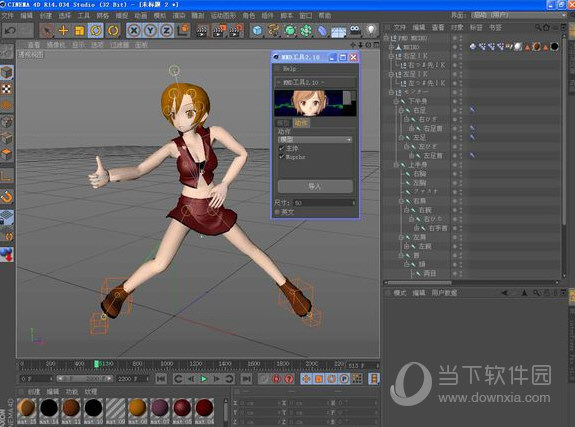Screen dimensions: 575x427
Task: Open the green array modeling objects icon
Action: [x=306, y=31]
